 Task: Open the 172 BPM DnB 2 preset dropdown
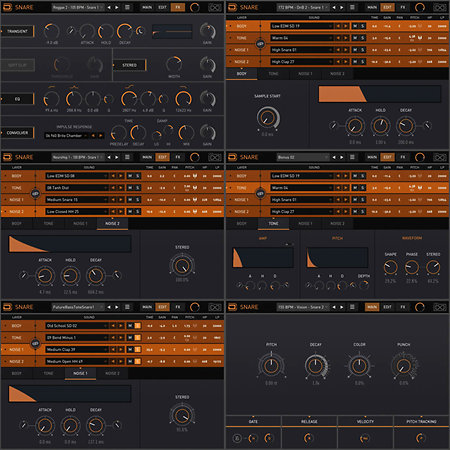click(303, 7)
